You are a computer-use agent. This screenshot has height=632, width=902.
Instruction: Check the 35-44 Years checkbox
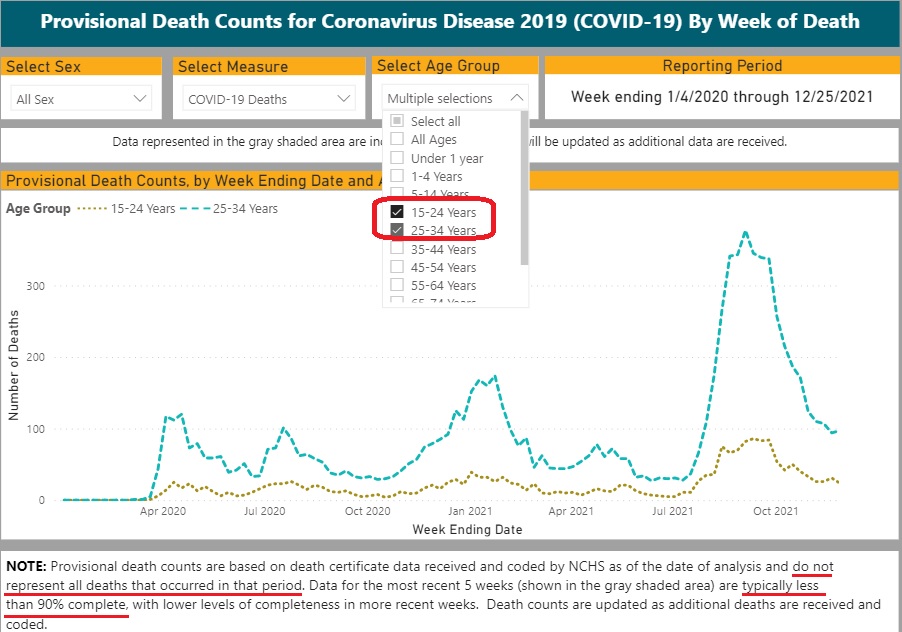[397, 248]
